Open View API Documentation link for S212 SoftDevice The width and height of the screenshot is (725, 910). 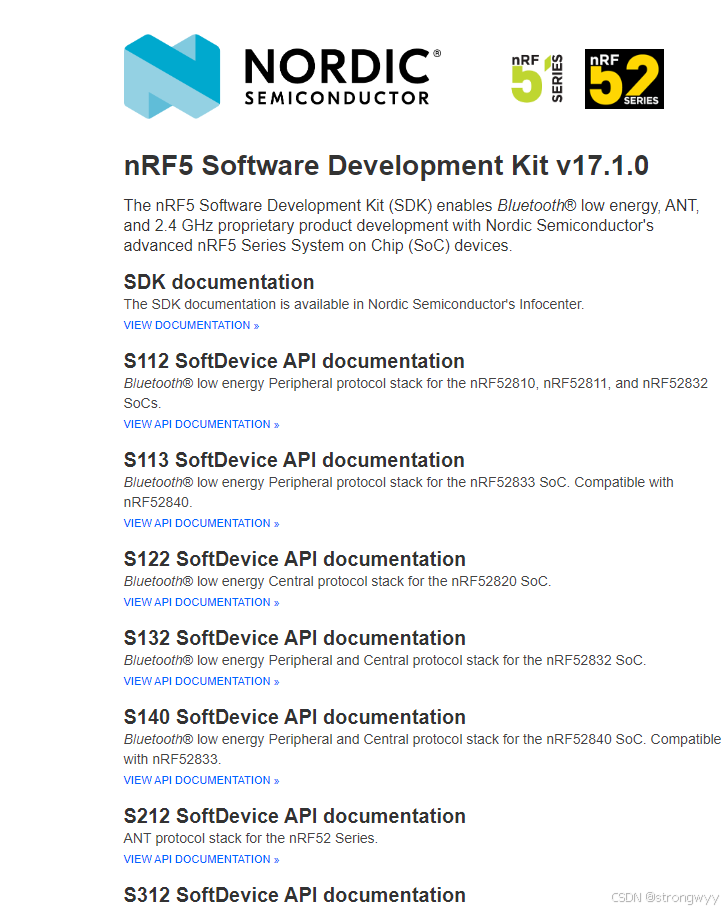tap(201, 860)
